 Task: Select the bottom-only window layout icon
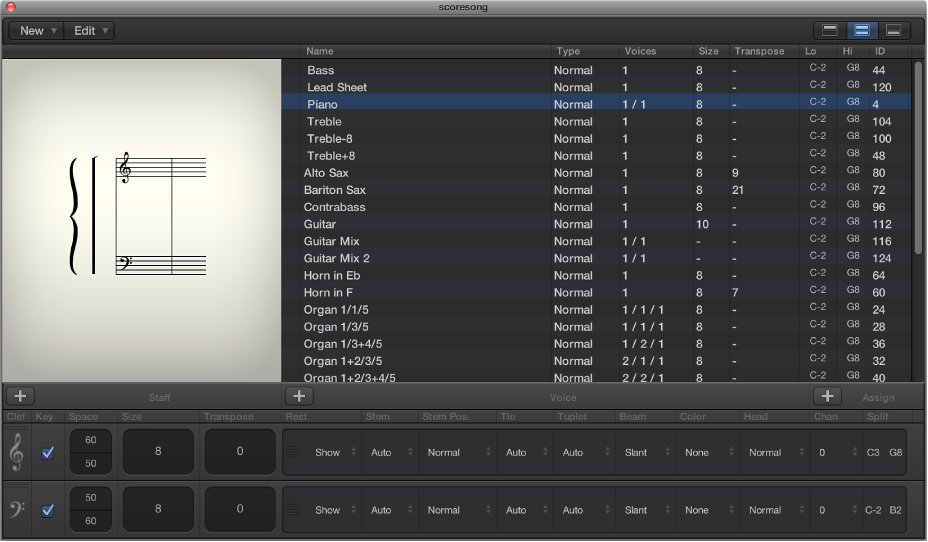[x=894, y=30]
